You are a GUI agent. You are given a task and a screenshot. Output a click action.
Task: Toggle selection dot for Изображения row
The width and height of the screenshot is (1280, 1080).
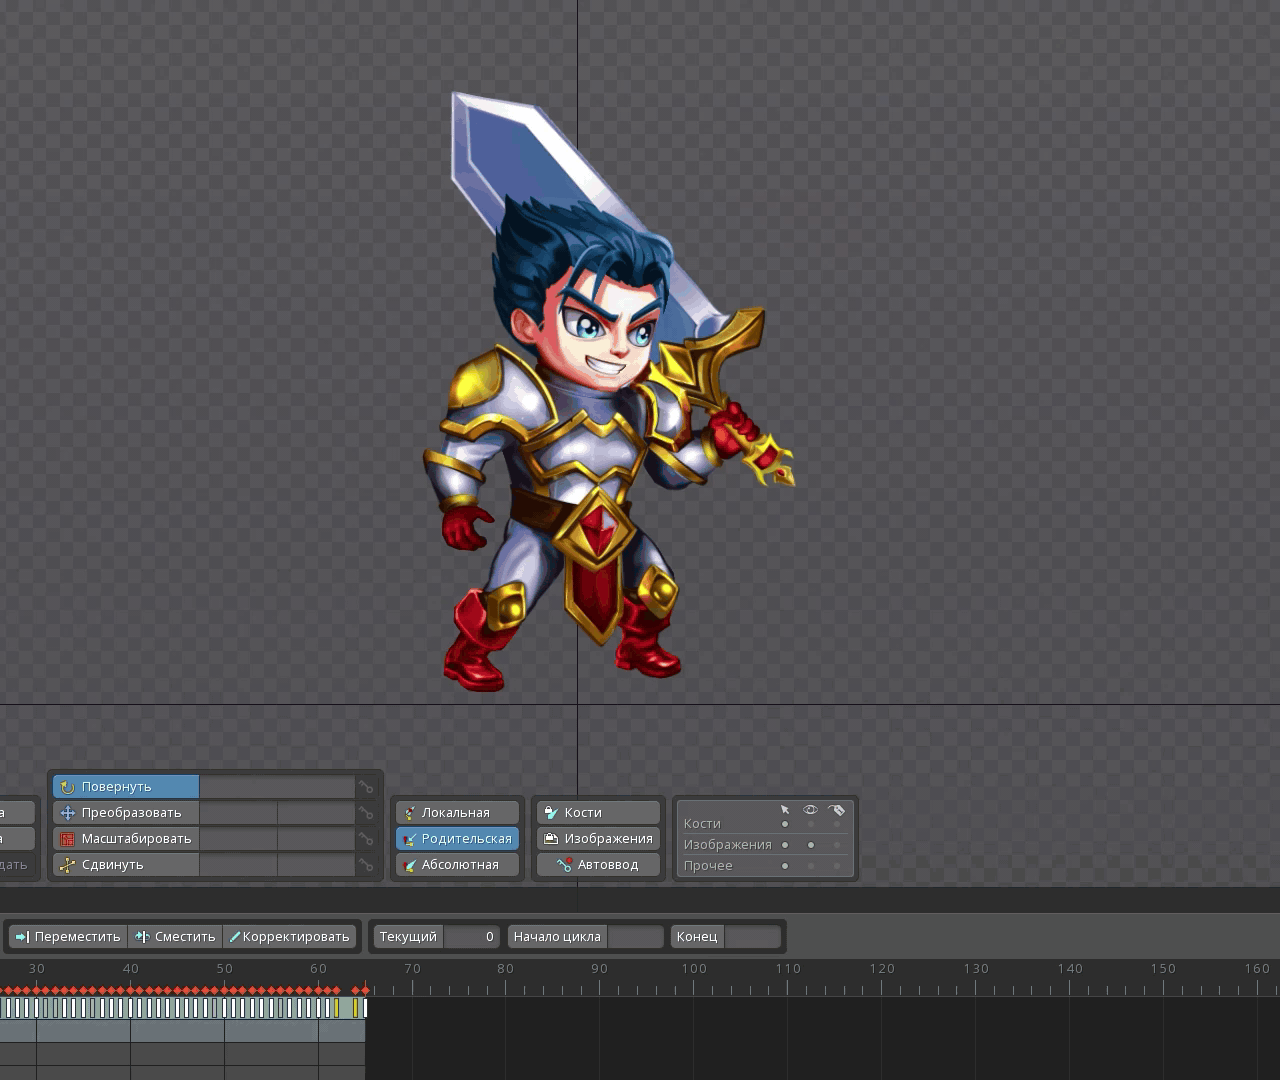[785, 845]
